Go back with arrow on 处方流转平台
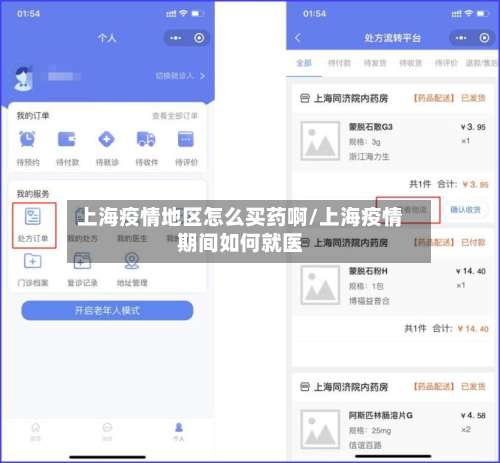 [x=298, y=38]
